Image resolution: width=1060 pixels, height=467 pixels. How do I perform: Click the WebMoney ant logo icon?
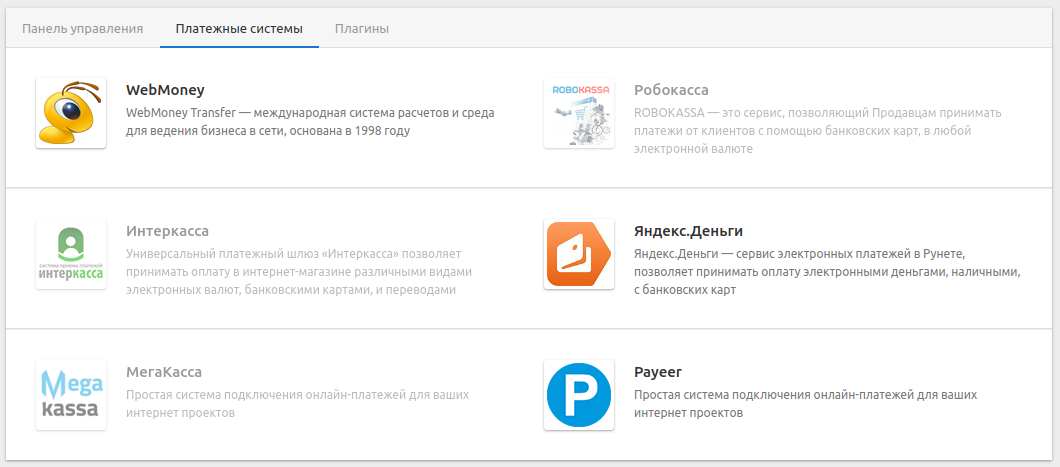[x=71, y=113]
